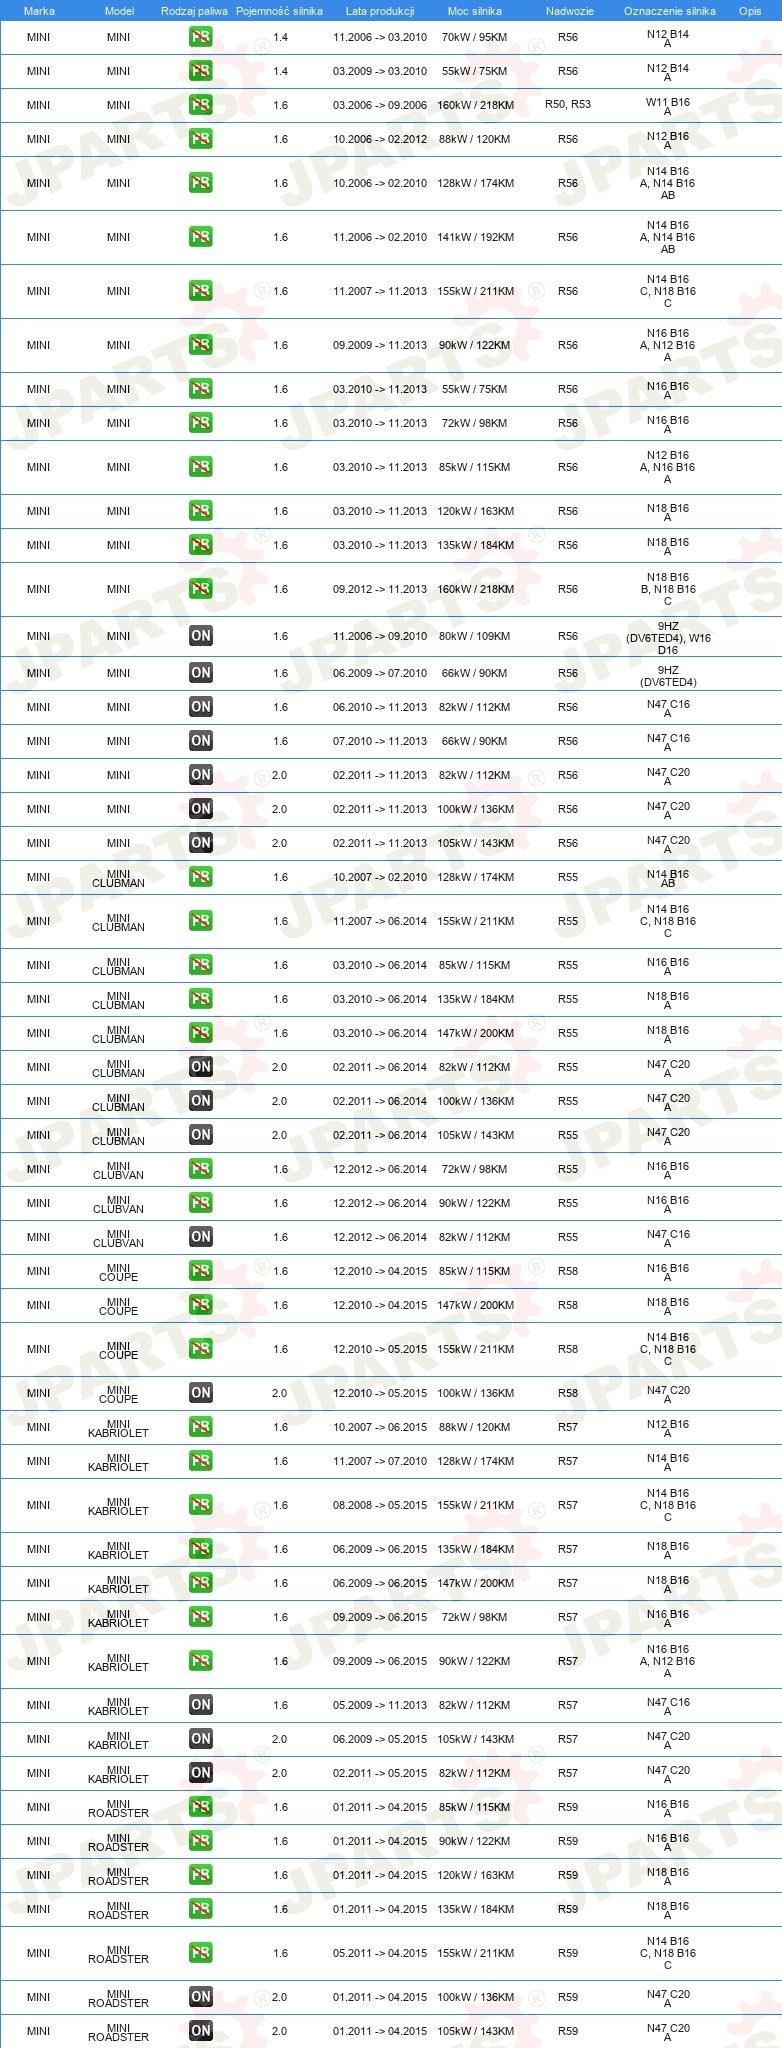
Task: Click the PB icon in the Clubvan 72kW / 98KM row
Action: pos(200,1169)
